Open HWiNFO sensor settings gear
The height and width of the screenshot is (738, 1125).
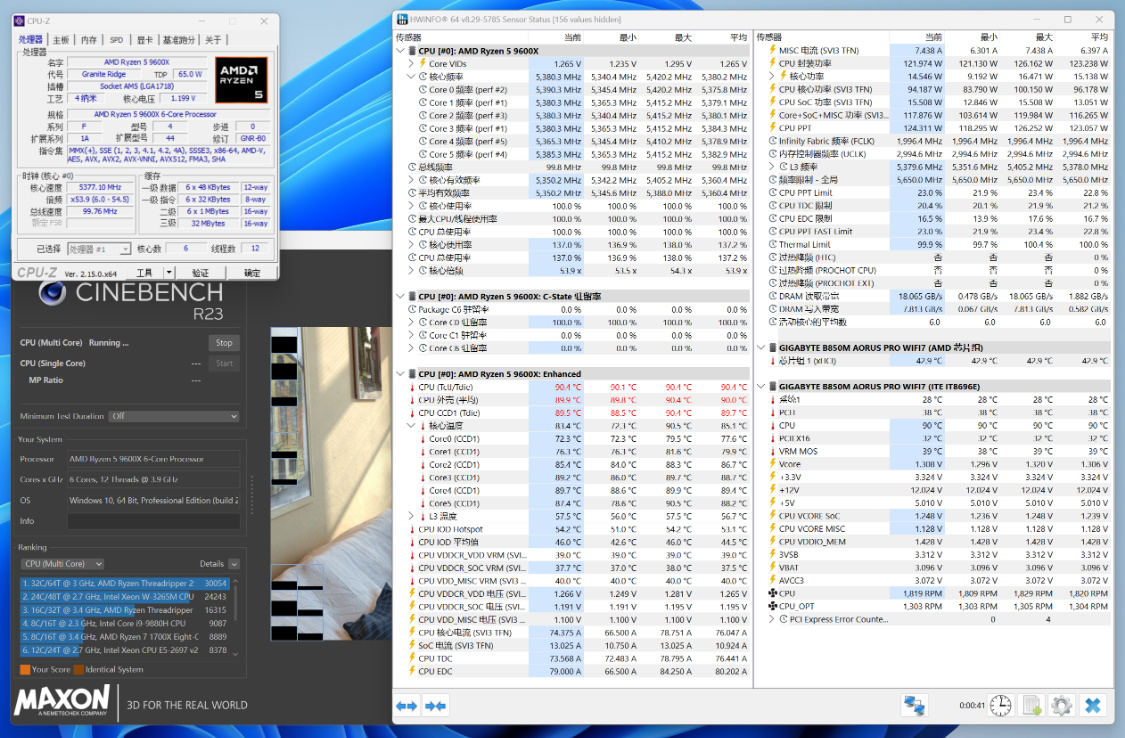click(x=1061, y=706)
